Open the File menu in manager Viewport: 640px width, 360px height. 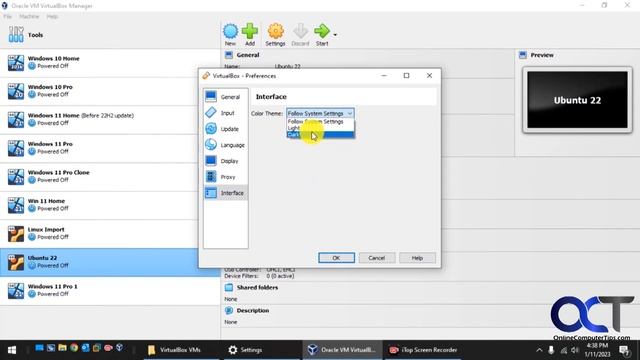[7, 16]
